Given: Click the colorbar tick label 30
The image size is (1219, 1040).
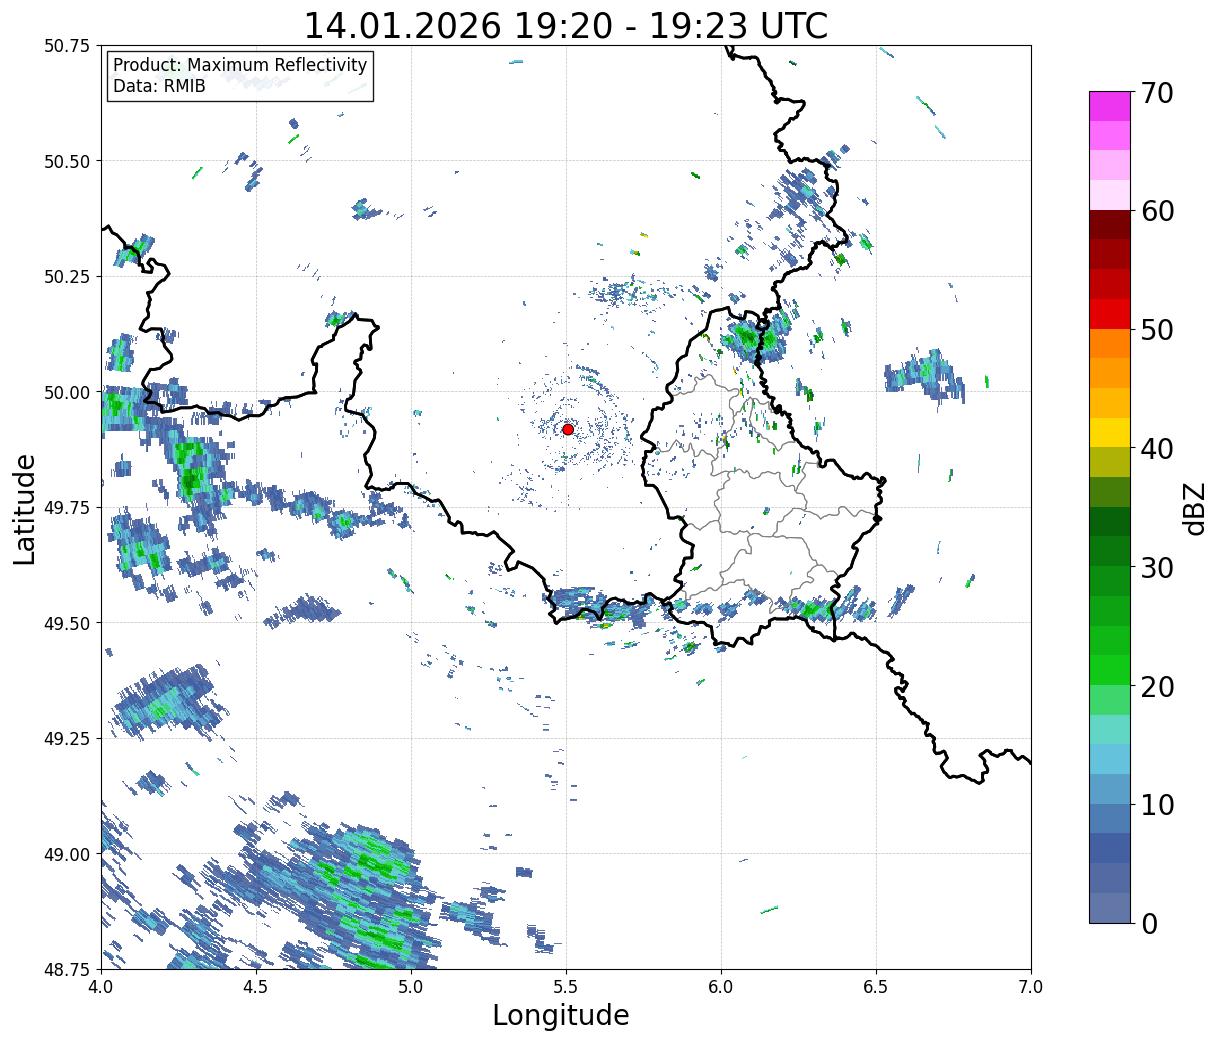Looking at the screenshot, I should [x=1156, y=568].
